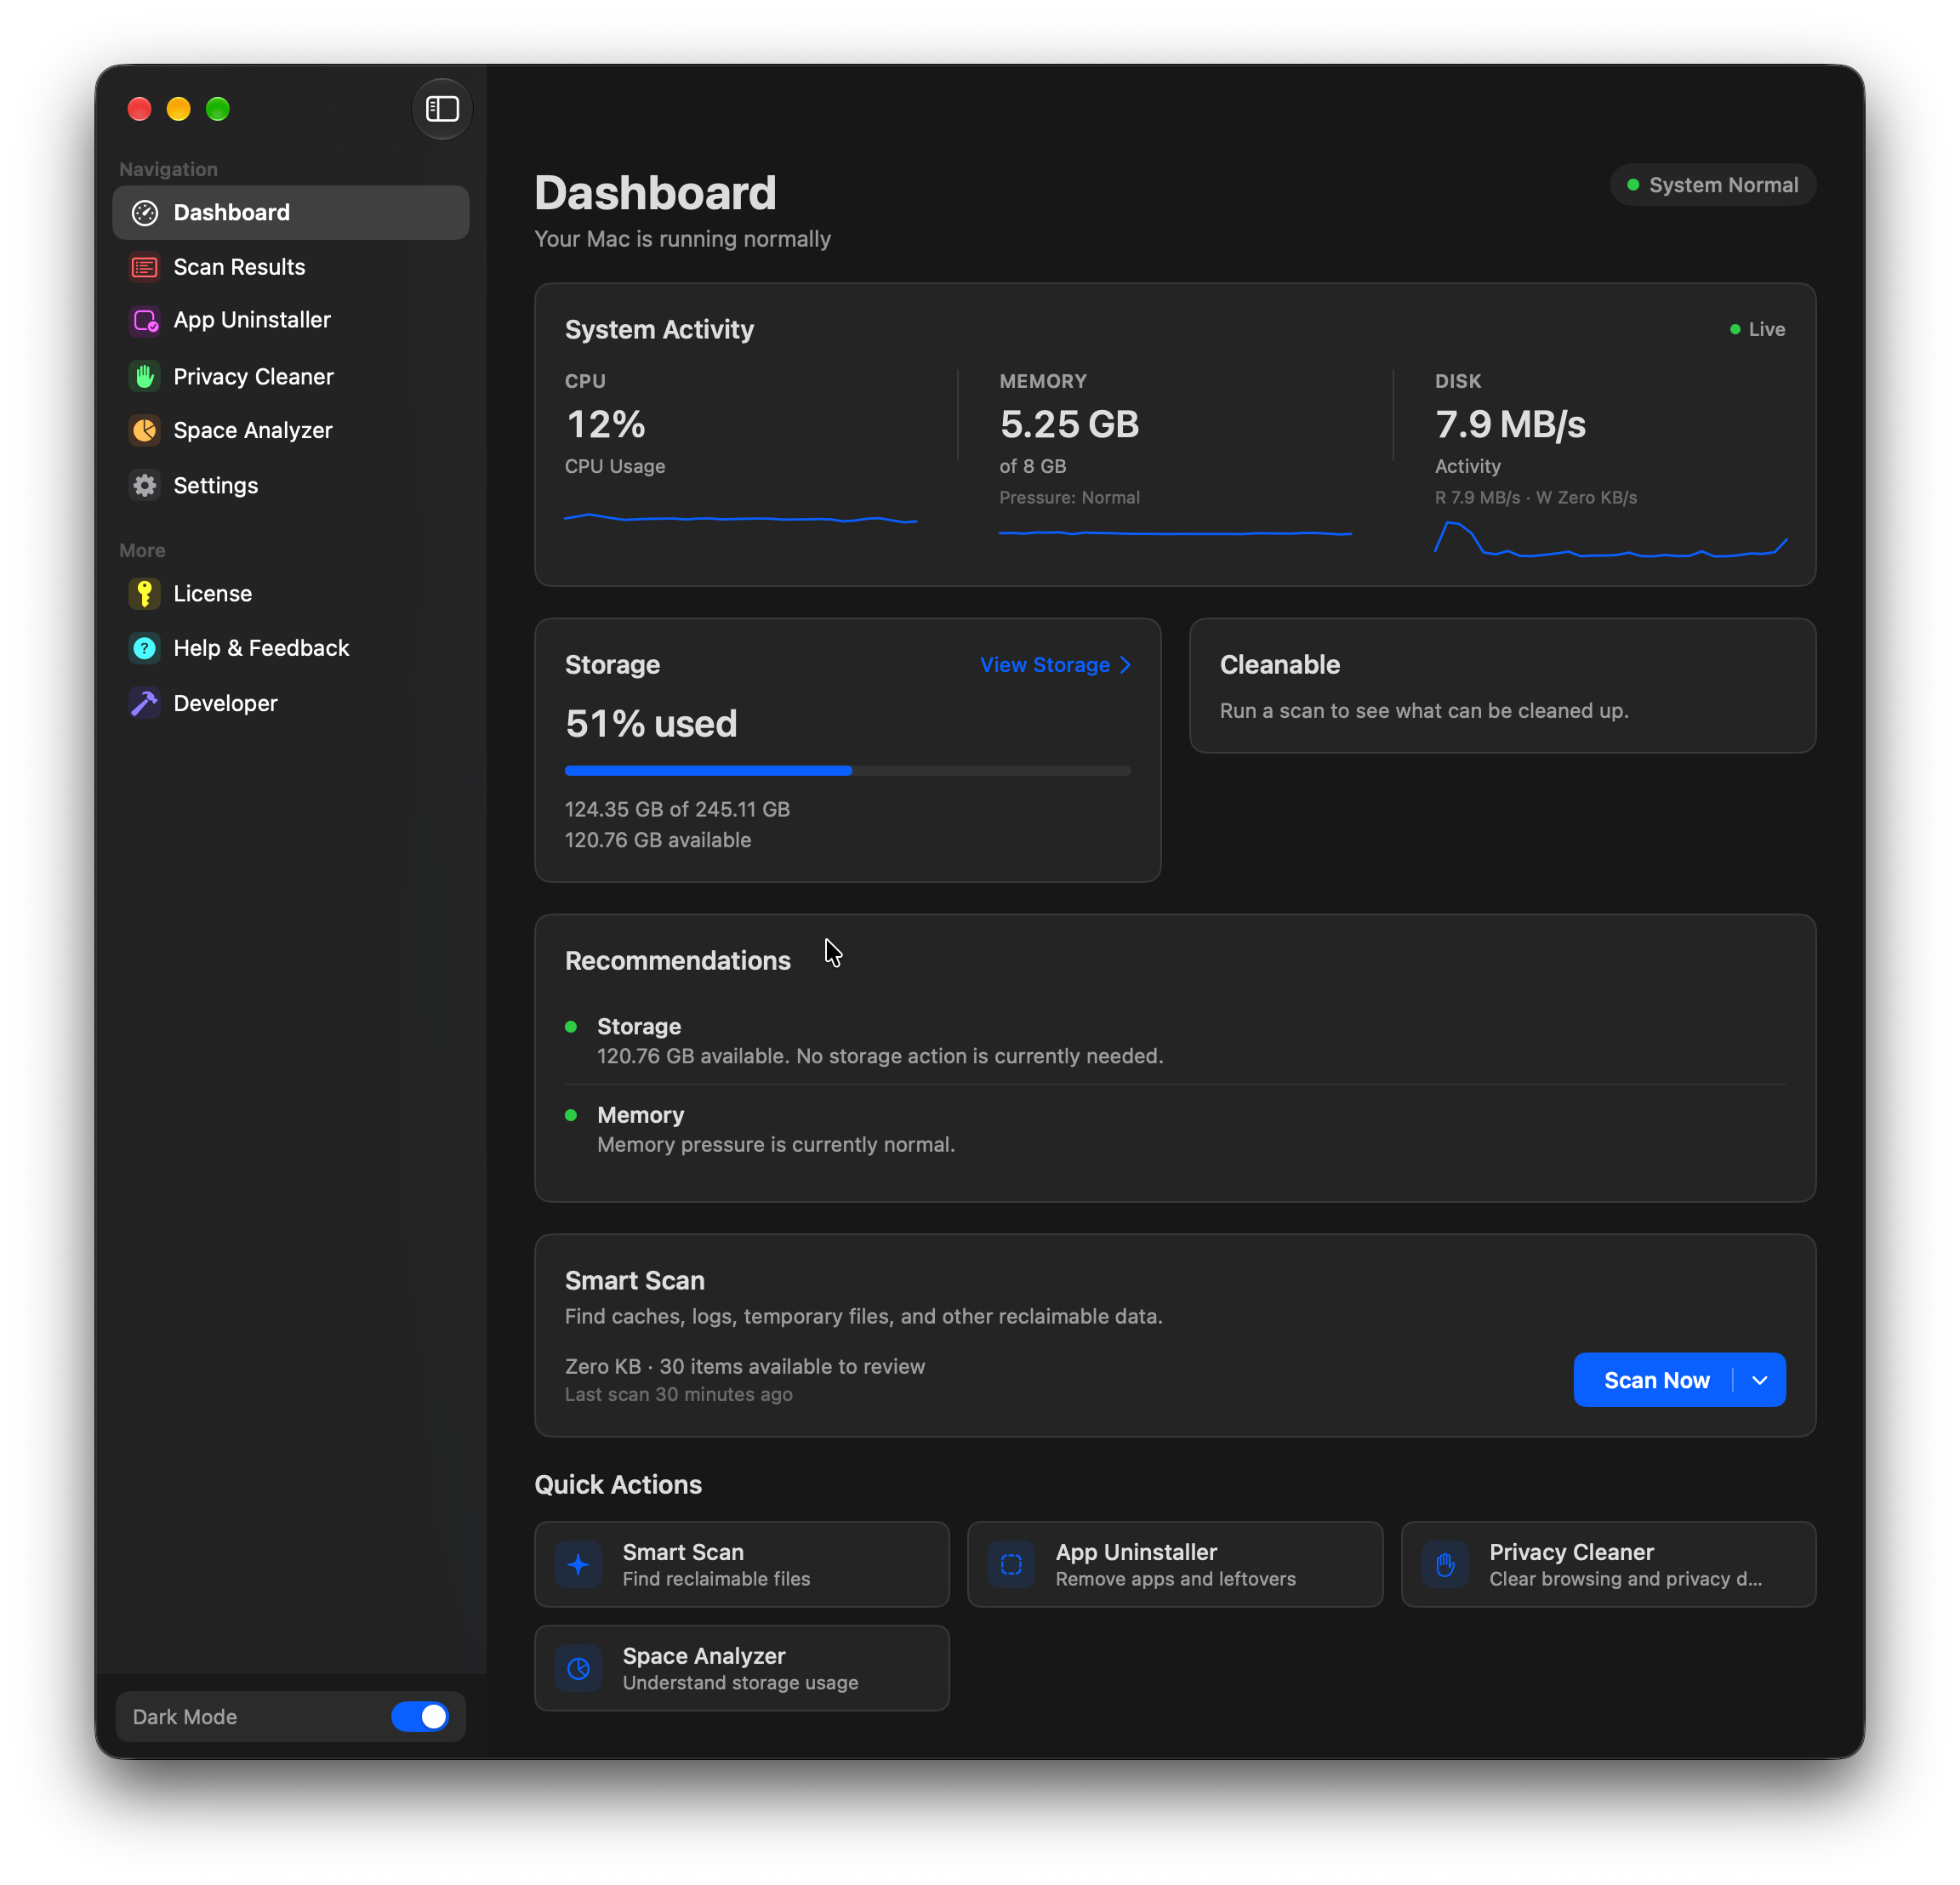Click the Privacy Cleaner hand icon in Quick Actions

[x=1445, y=1564]
